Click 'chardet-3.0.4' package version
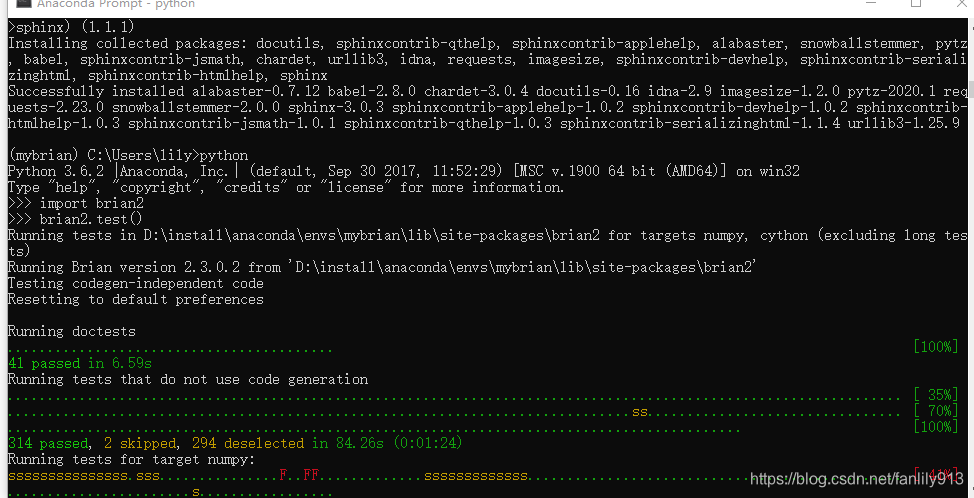This screenshot has width=974, height=498. [x=476, y=91]
